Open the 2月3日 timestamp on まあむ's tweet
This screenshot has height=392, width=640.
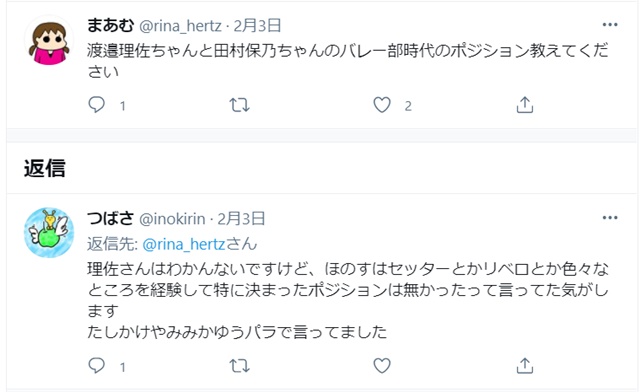[257, 26]
